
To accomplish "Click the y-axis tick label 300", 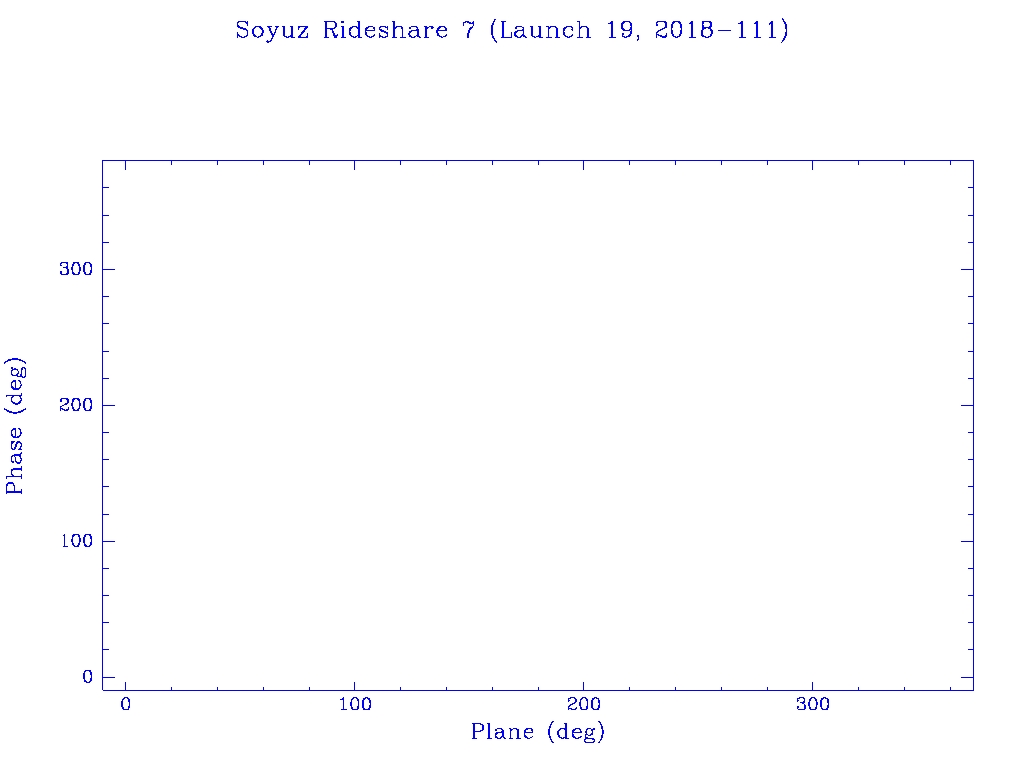I will click(x=74, y=269).
